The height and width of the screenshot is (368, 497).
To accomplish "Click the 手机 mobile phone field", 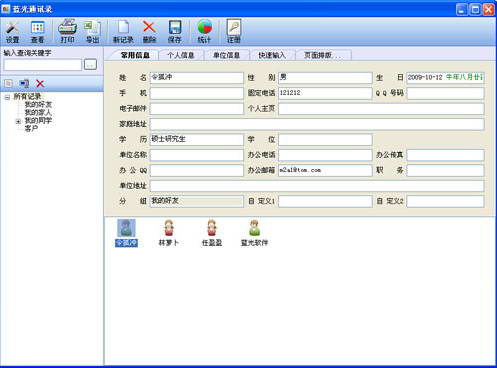I will tap(196, 93).
